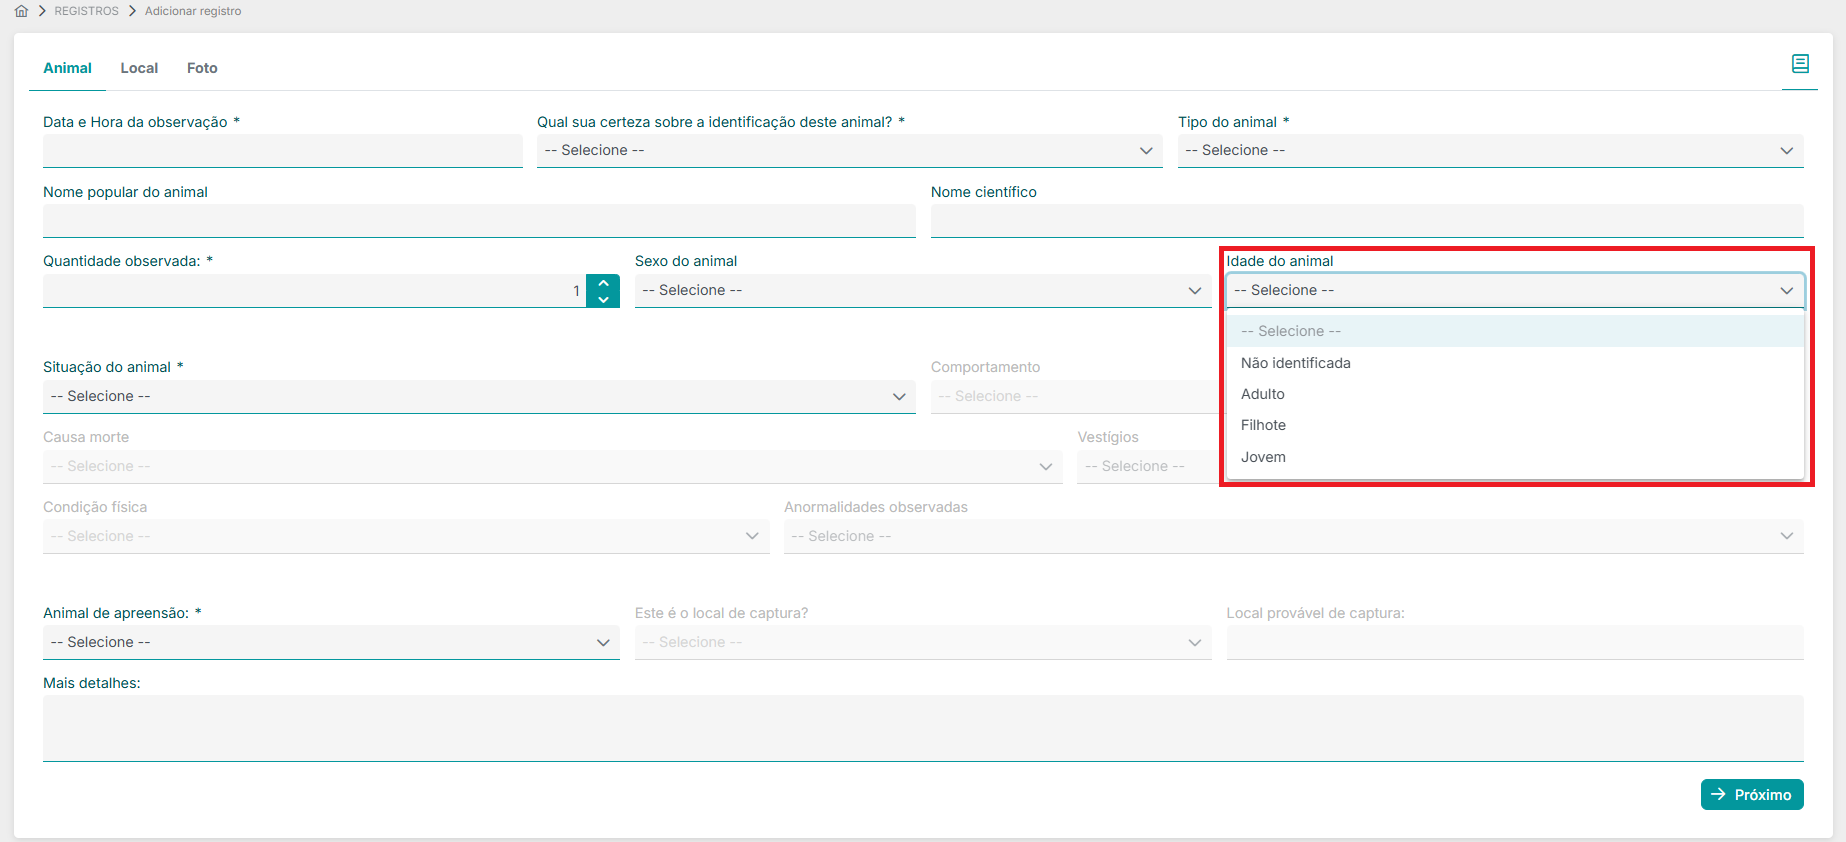Click the home icon in breadcrumb
This screenshot has width=1846, height=842.
(x=21, y=11)
